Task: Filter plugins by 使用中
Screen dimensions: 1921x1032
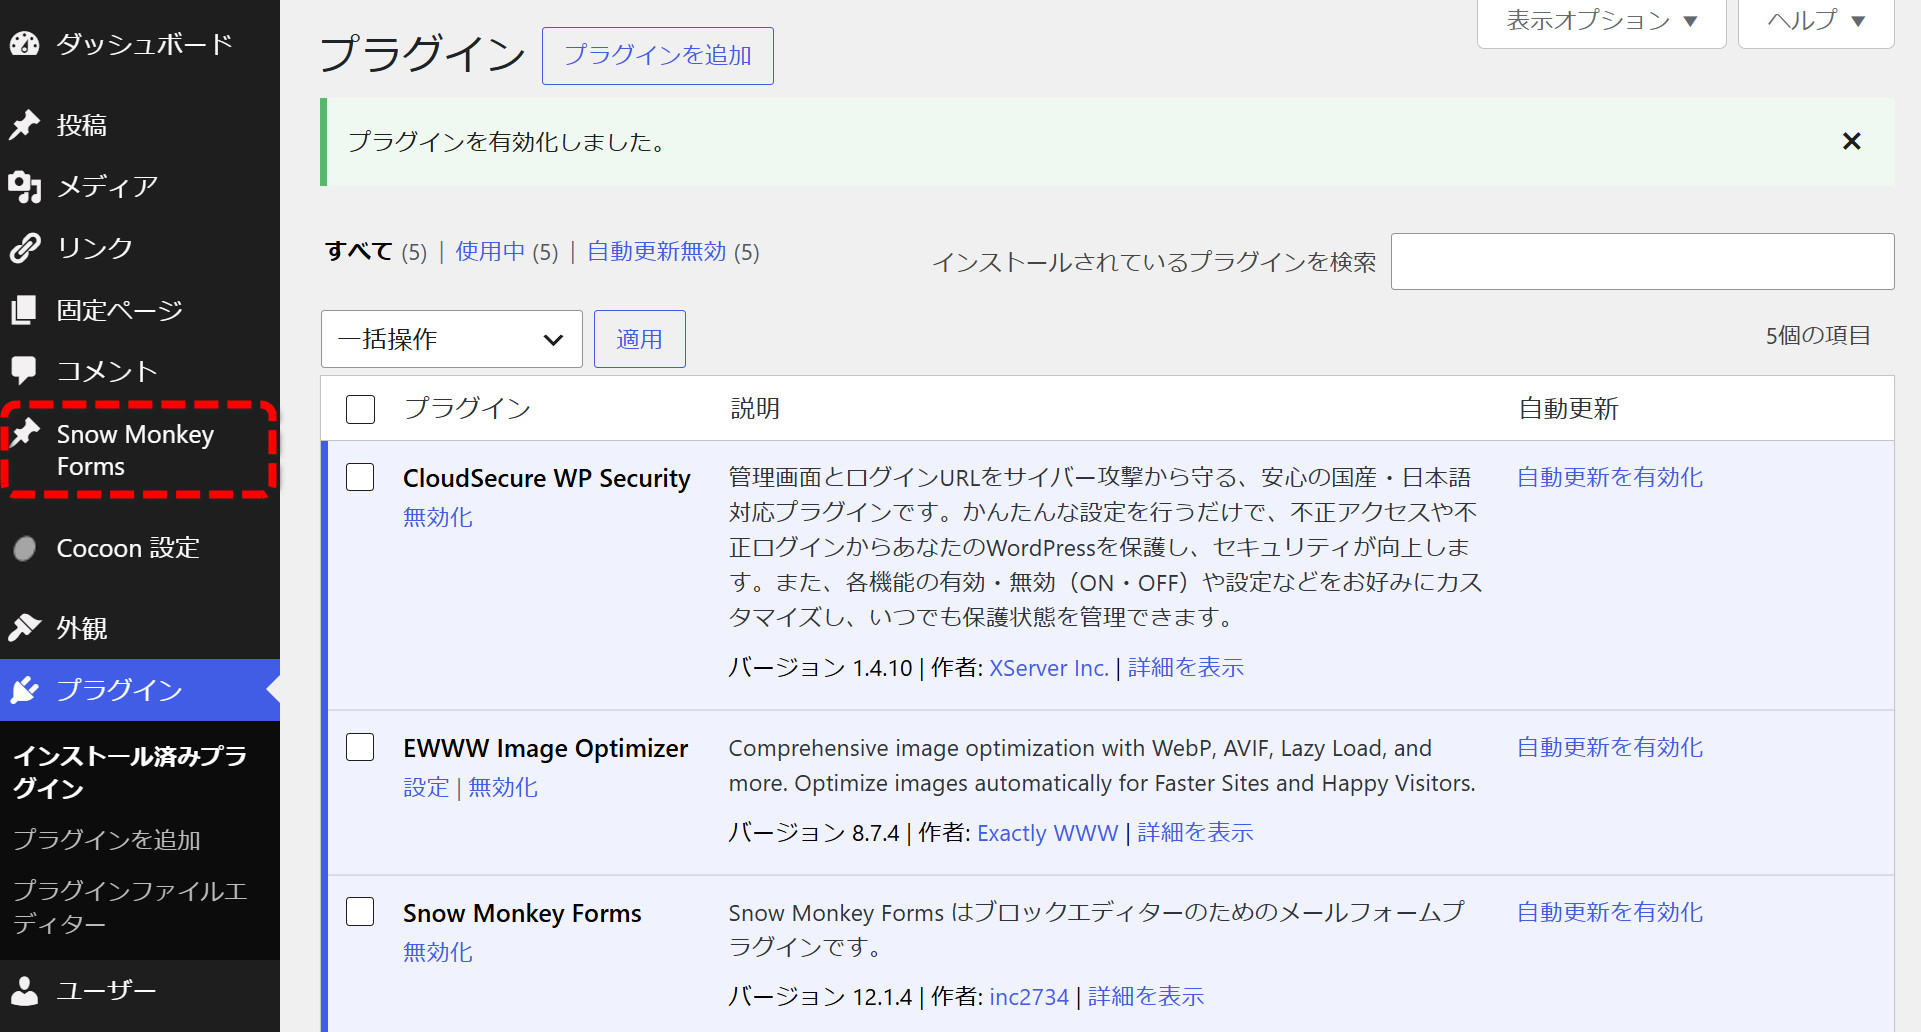Action: 490,252
